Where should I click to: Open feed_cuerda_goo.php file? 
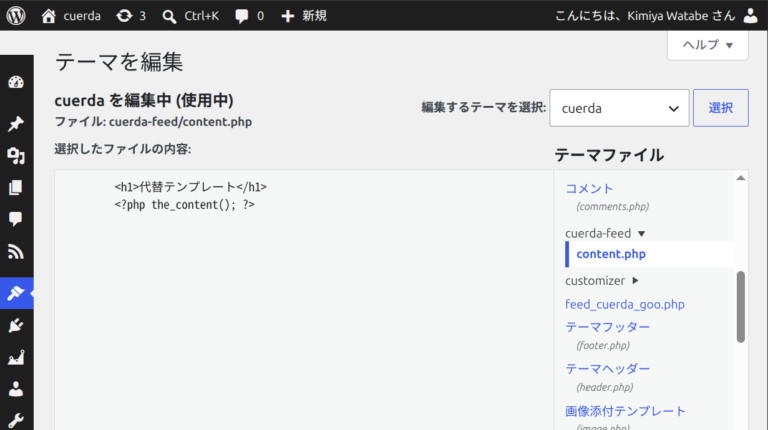(x=624, y=304)
